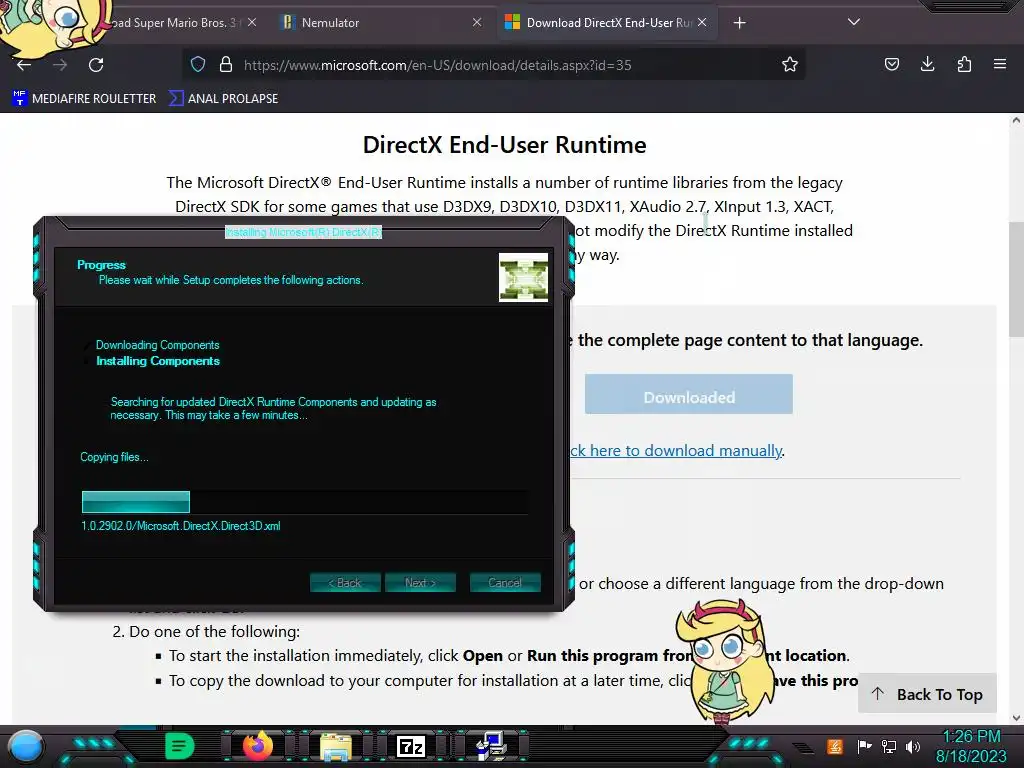
Task: Click the download manually link
Action: pyautogui.click(x=676, y=451)
